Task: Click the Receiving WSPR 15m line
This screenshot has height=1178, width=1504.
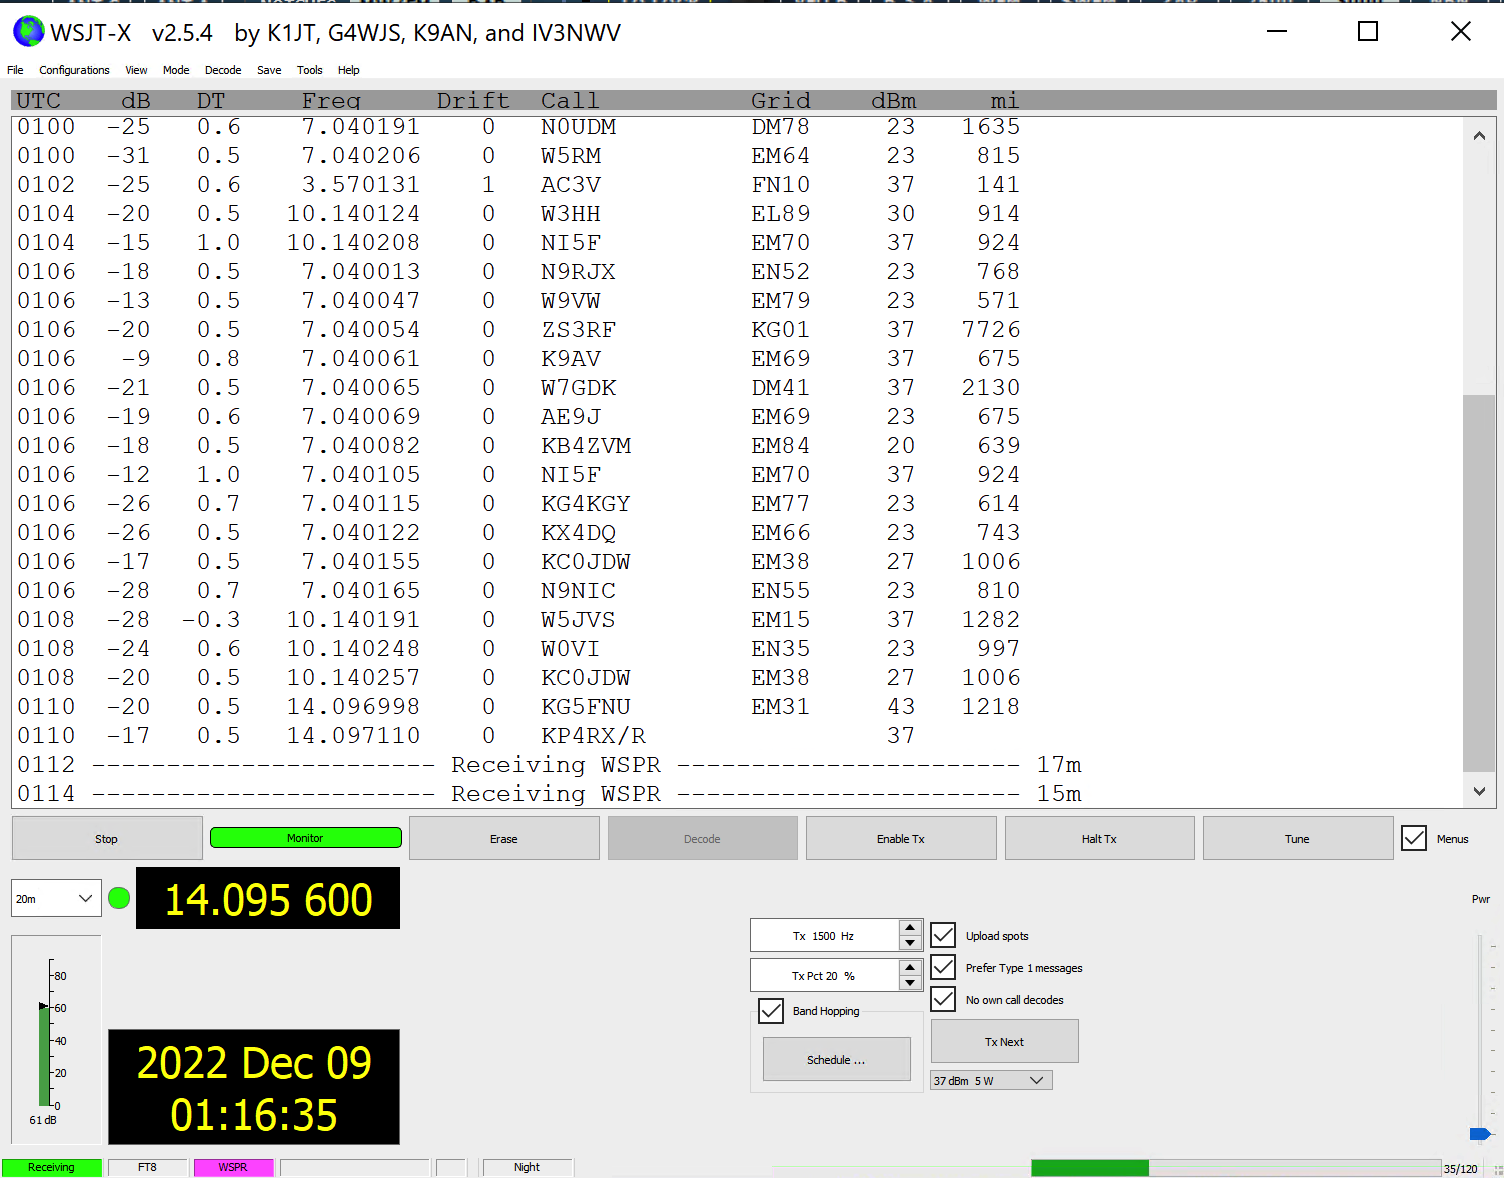Action: [x=549, y=794]
